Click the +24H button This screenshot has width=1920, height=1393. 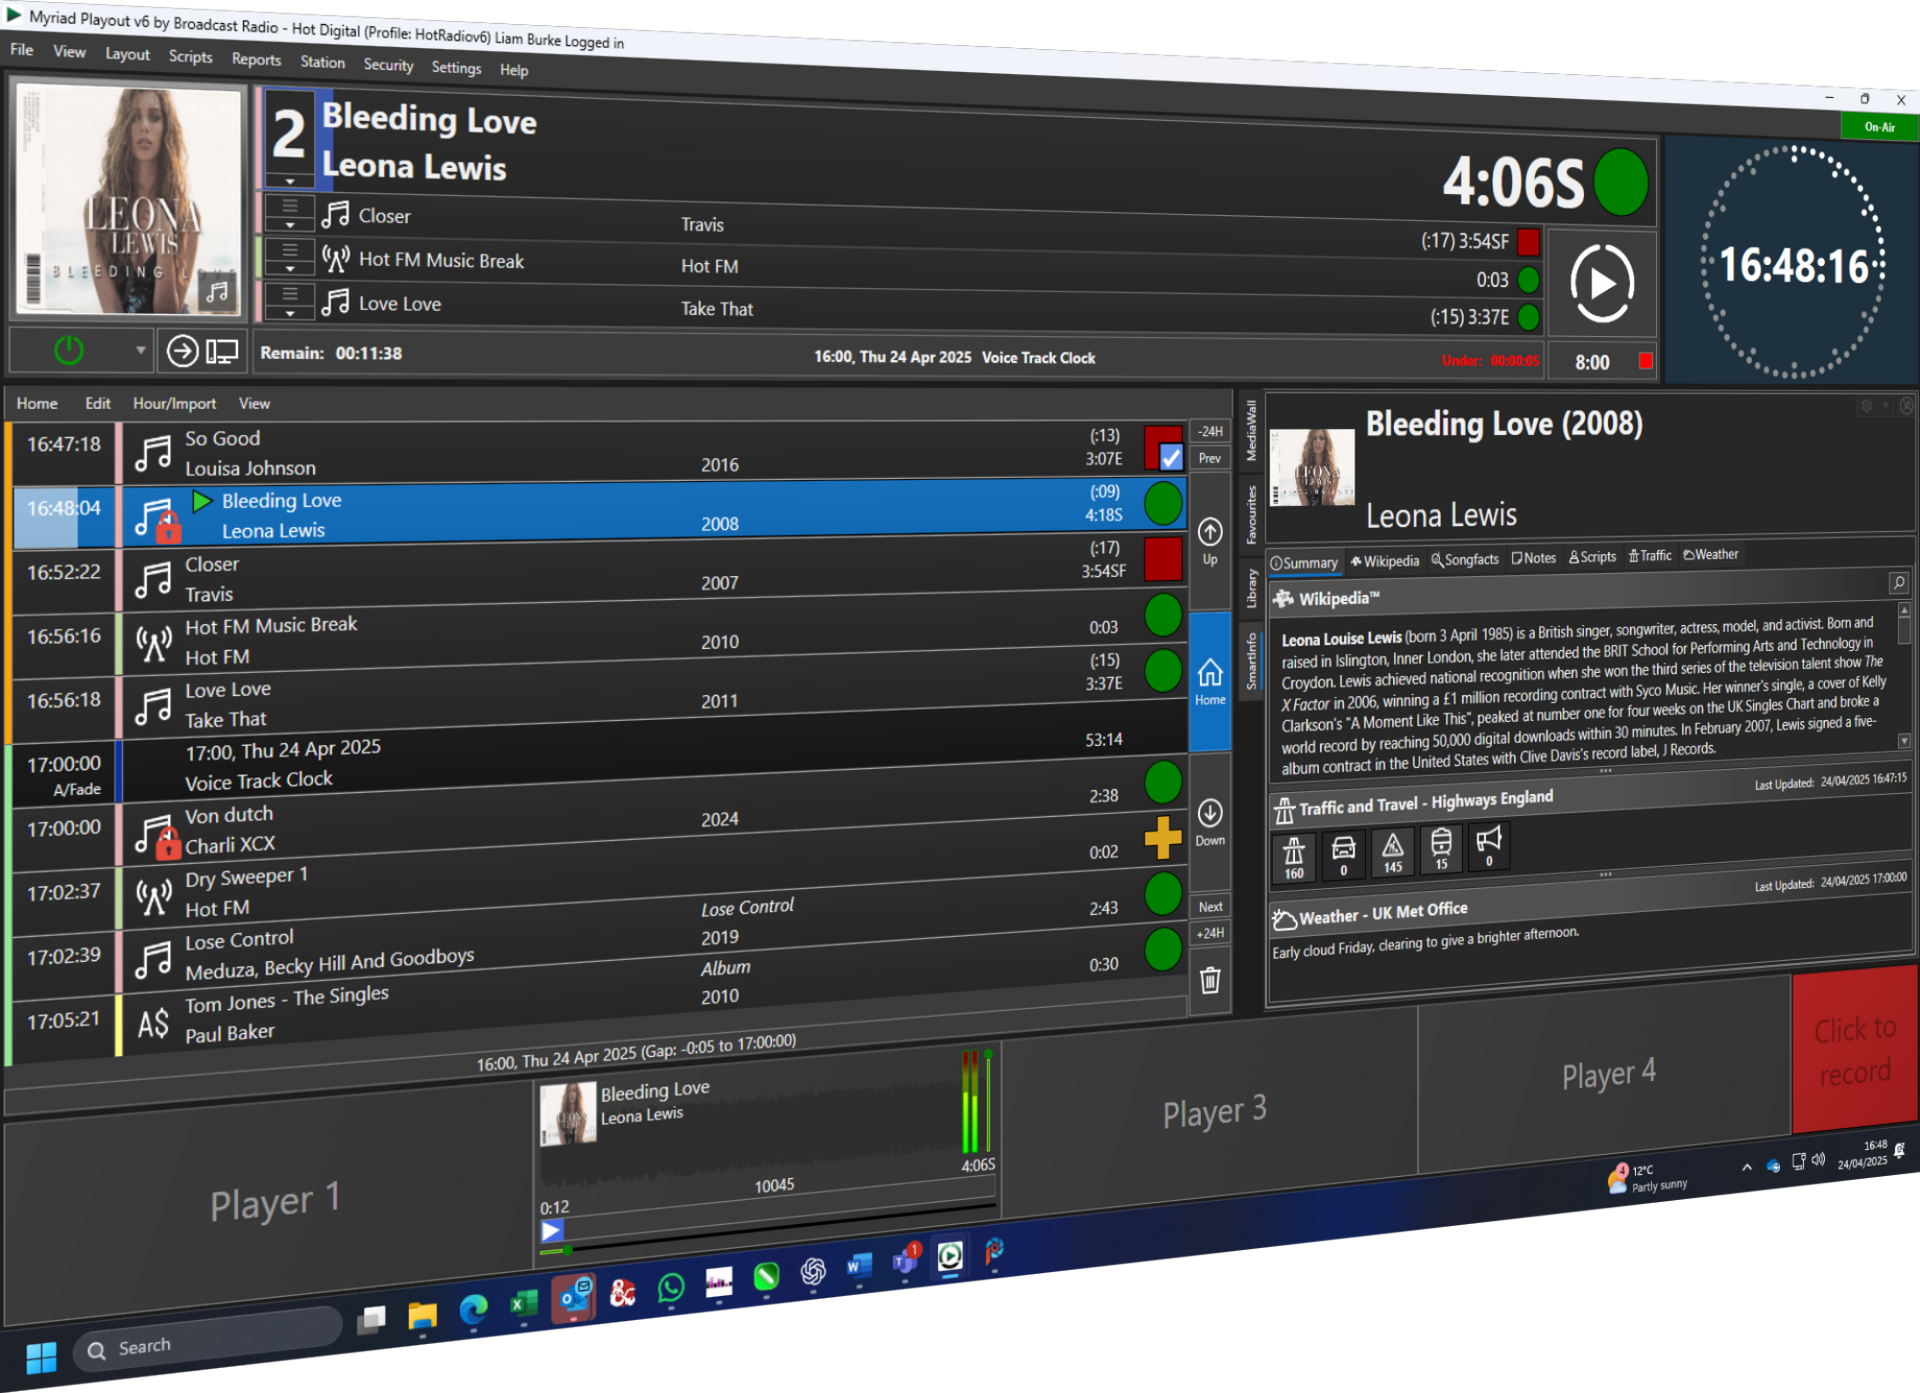click(x=1210, y=933)
